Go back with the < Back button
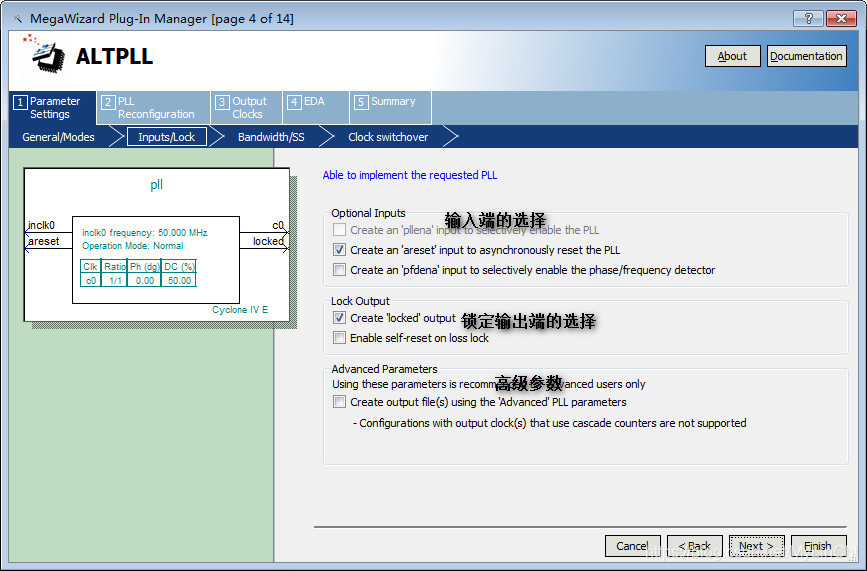867x571 pixels. coord(694,546)
